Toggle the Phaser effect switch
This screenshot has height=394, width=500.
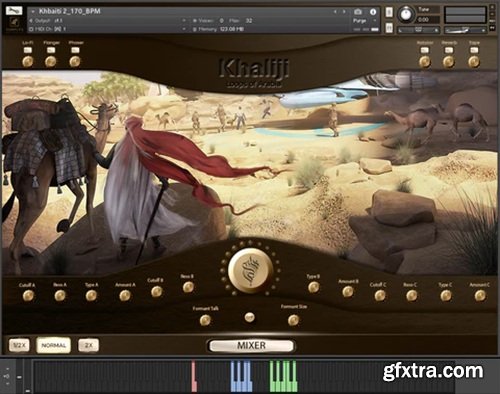(x=75, y=50)
